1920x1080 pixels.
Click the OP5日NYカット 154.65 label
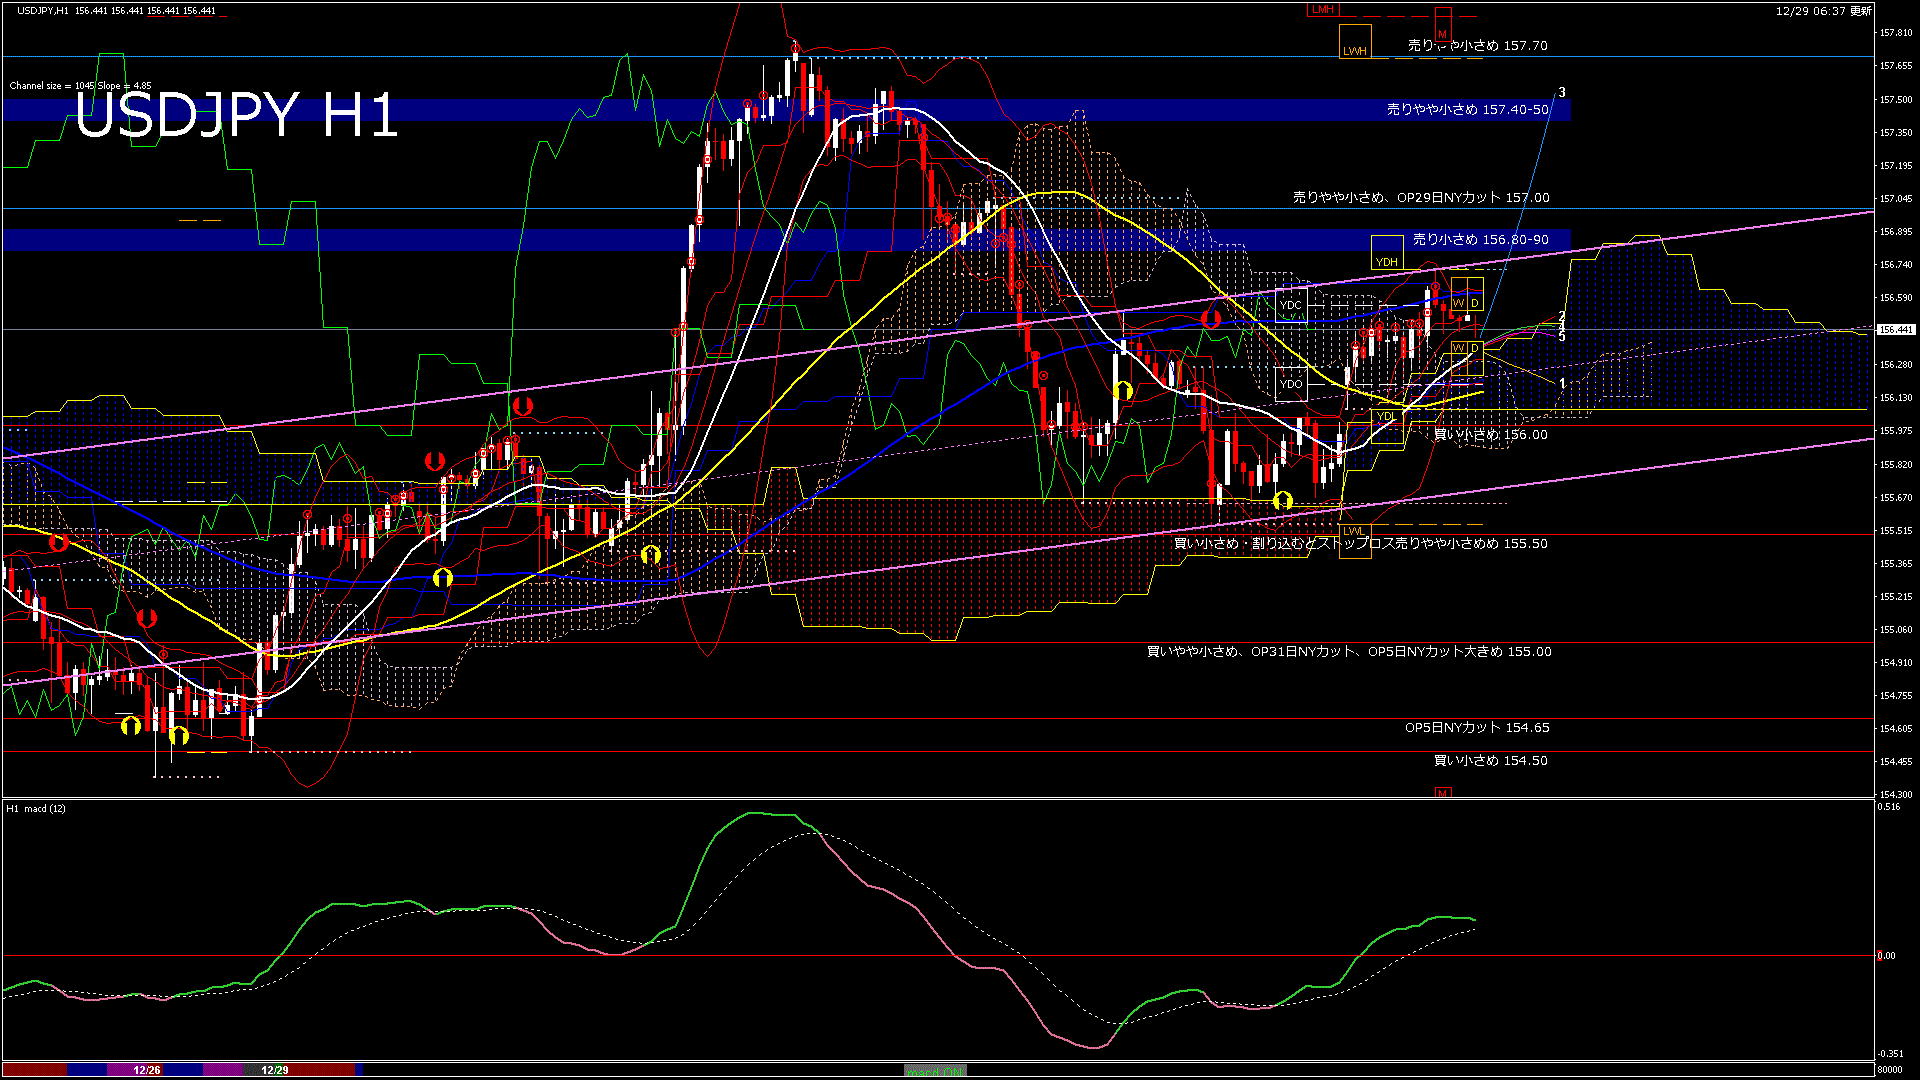1476,728
